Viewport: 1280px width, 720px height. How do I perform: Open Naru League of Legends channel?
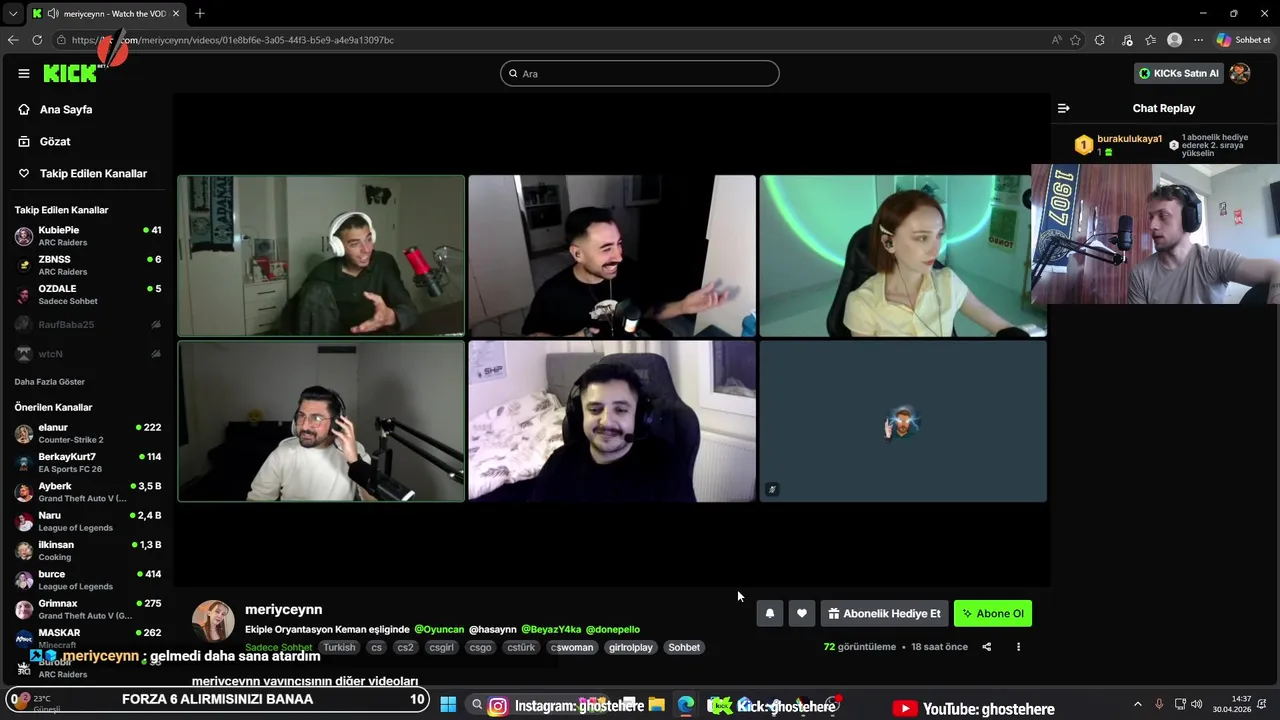click(87, 521)
